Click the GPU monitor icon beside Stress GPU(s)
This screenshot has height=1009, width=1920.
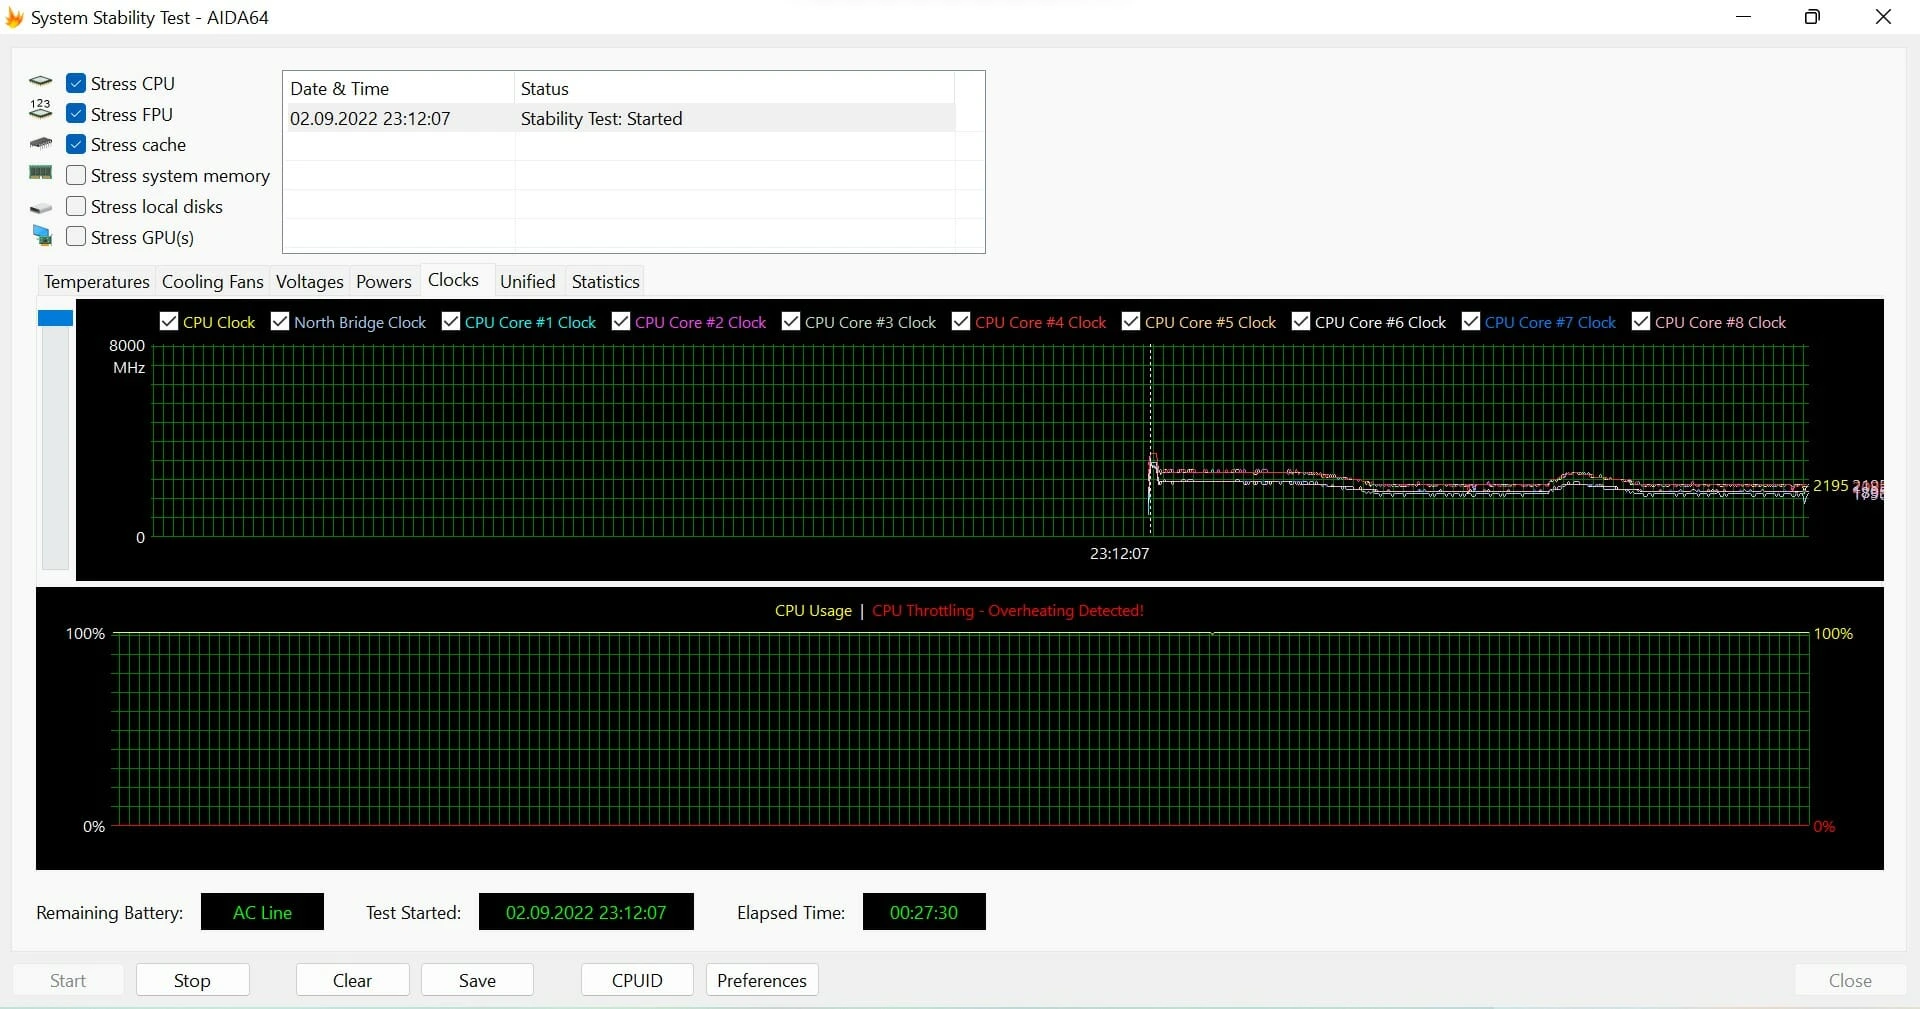tap(42, 236)
